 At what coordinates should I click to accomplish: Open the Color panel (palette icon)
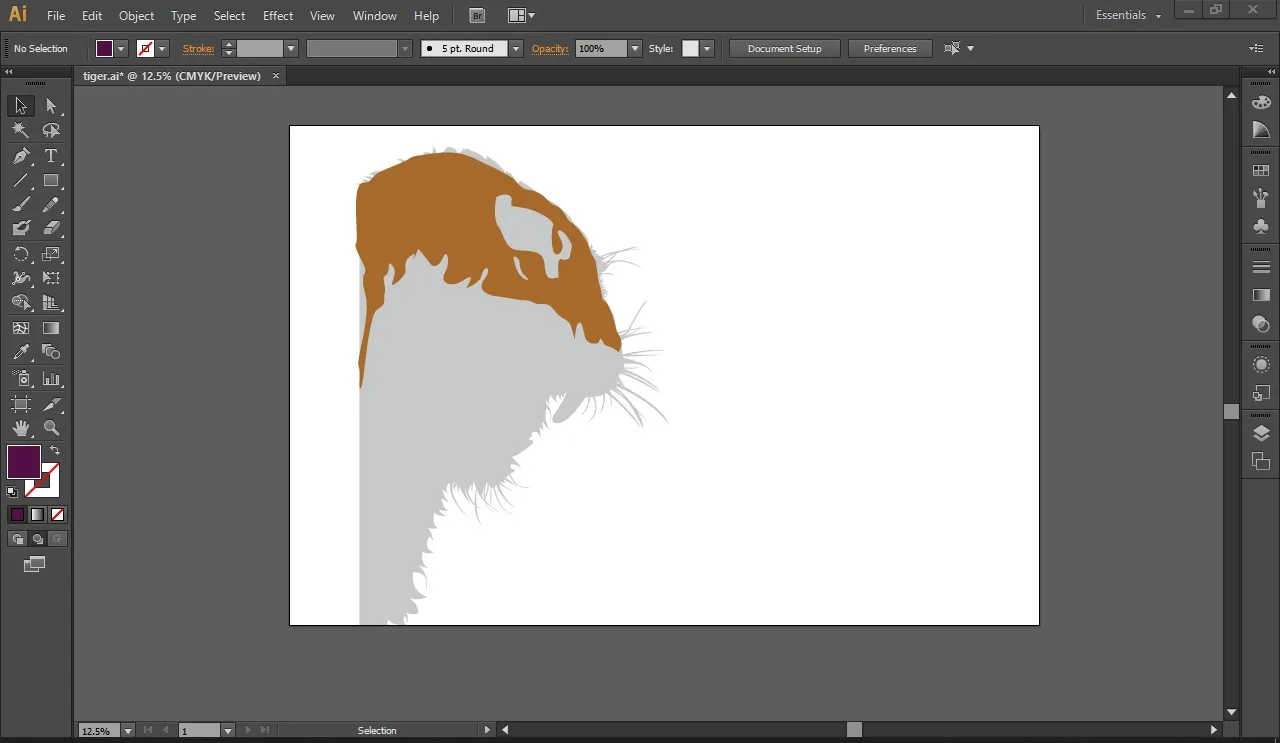tap(1261, 102)
